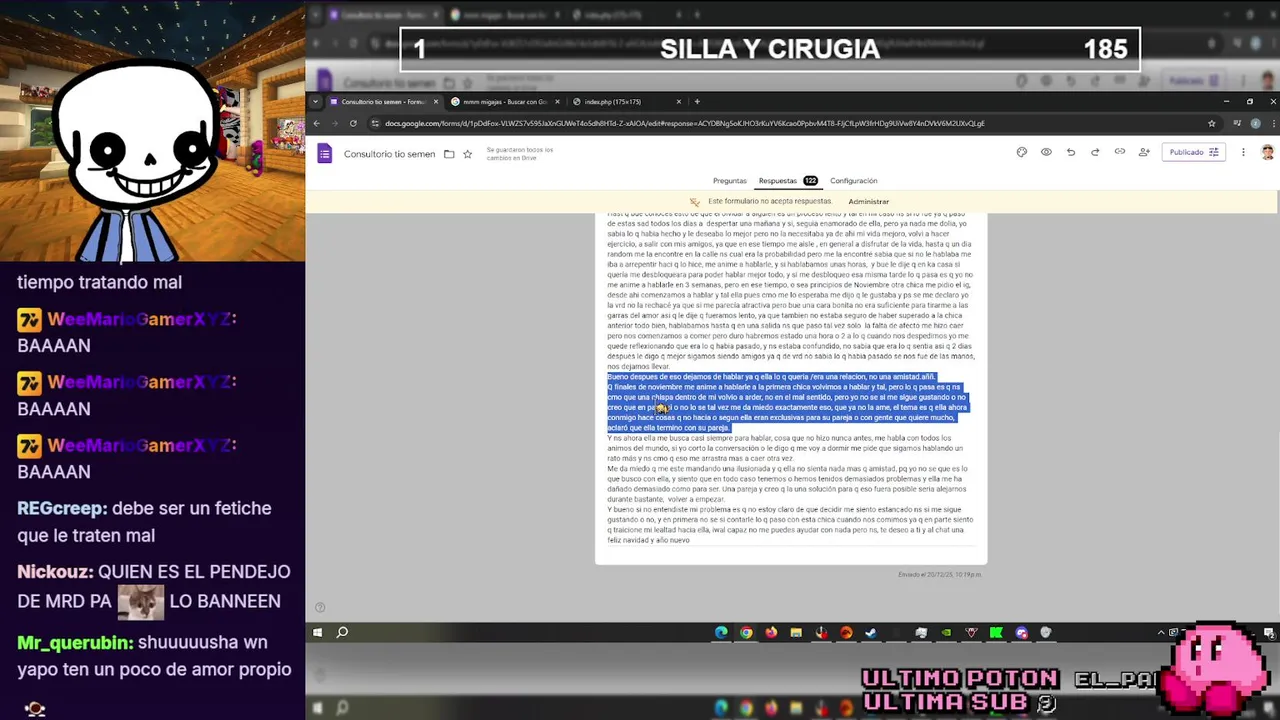The image size is (1280, 720).
Task: Add collaborators icon
Action: pos(1144,152)
